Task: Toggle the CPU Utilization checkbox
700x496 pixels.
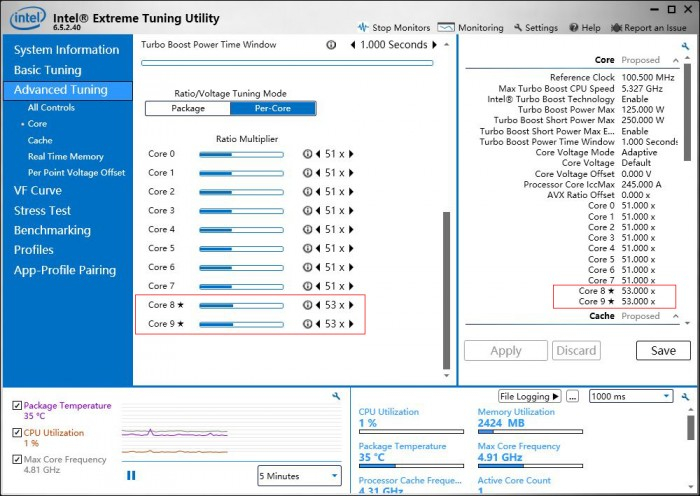Action: tap(17, 433)
